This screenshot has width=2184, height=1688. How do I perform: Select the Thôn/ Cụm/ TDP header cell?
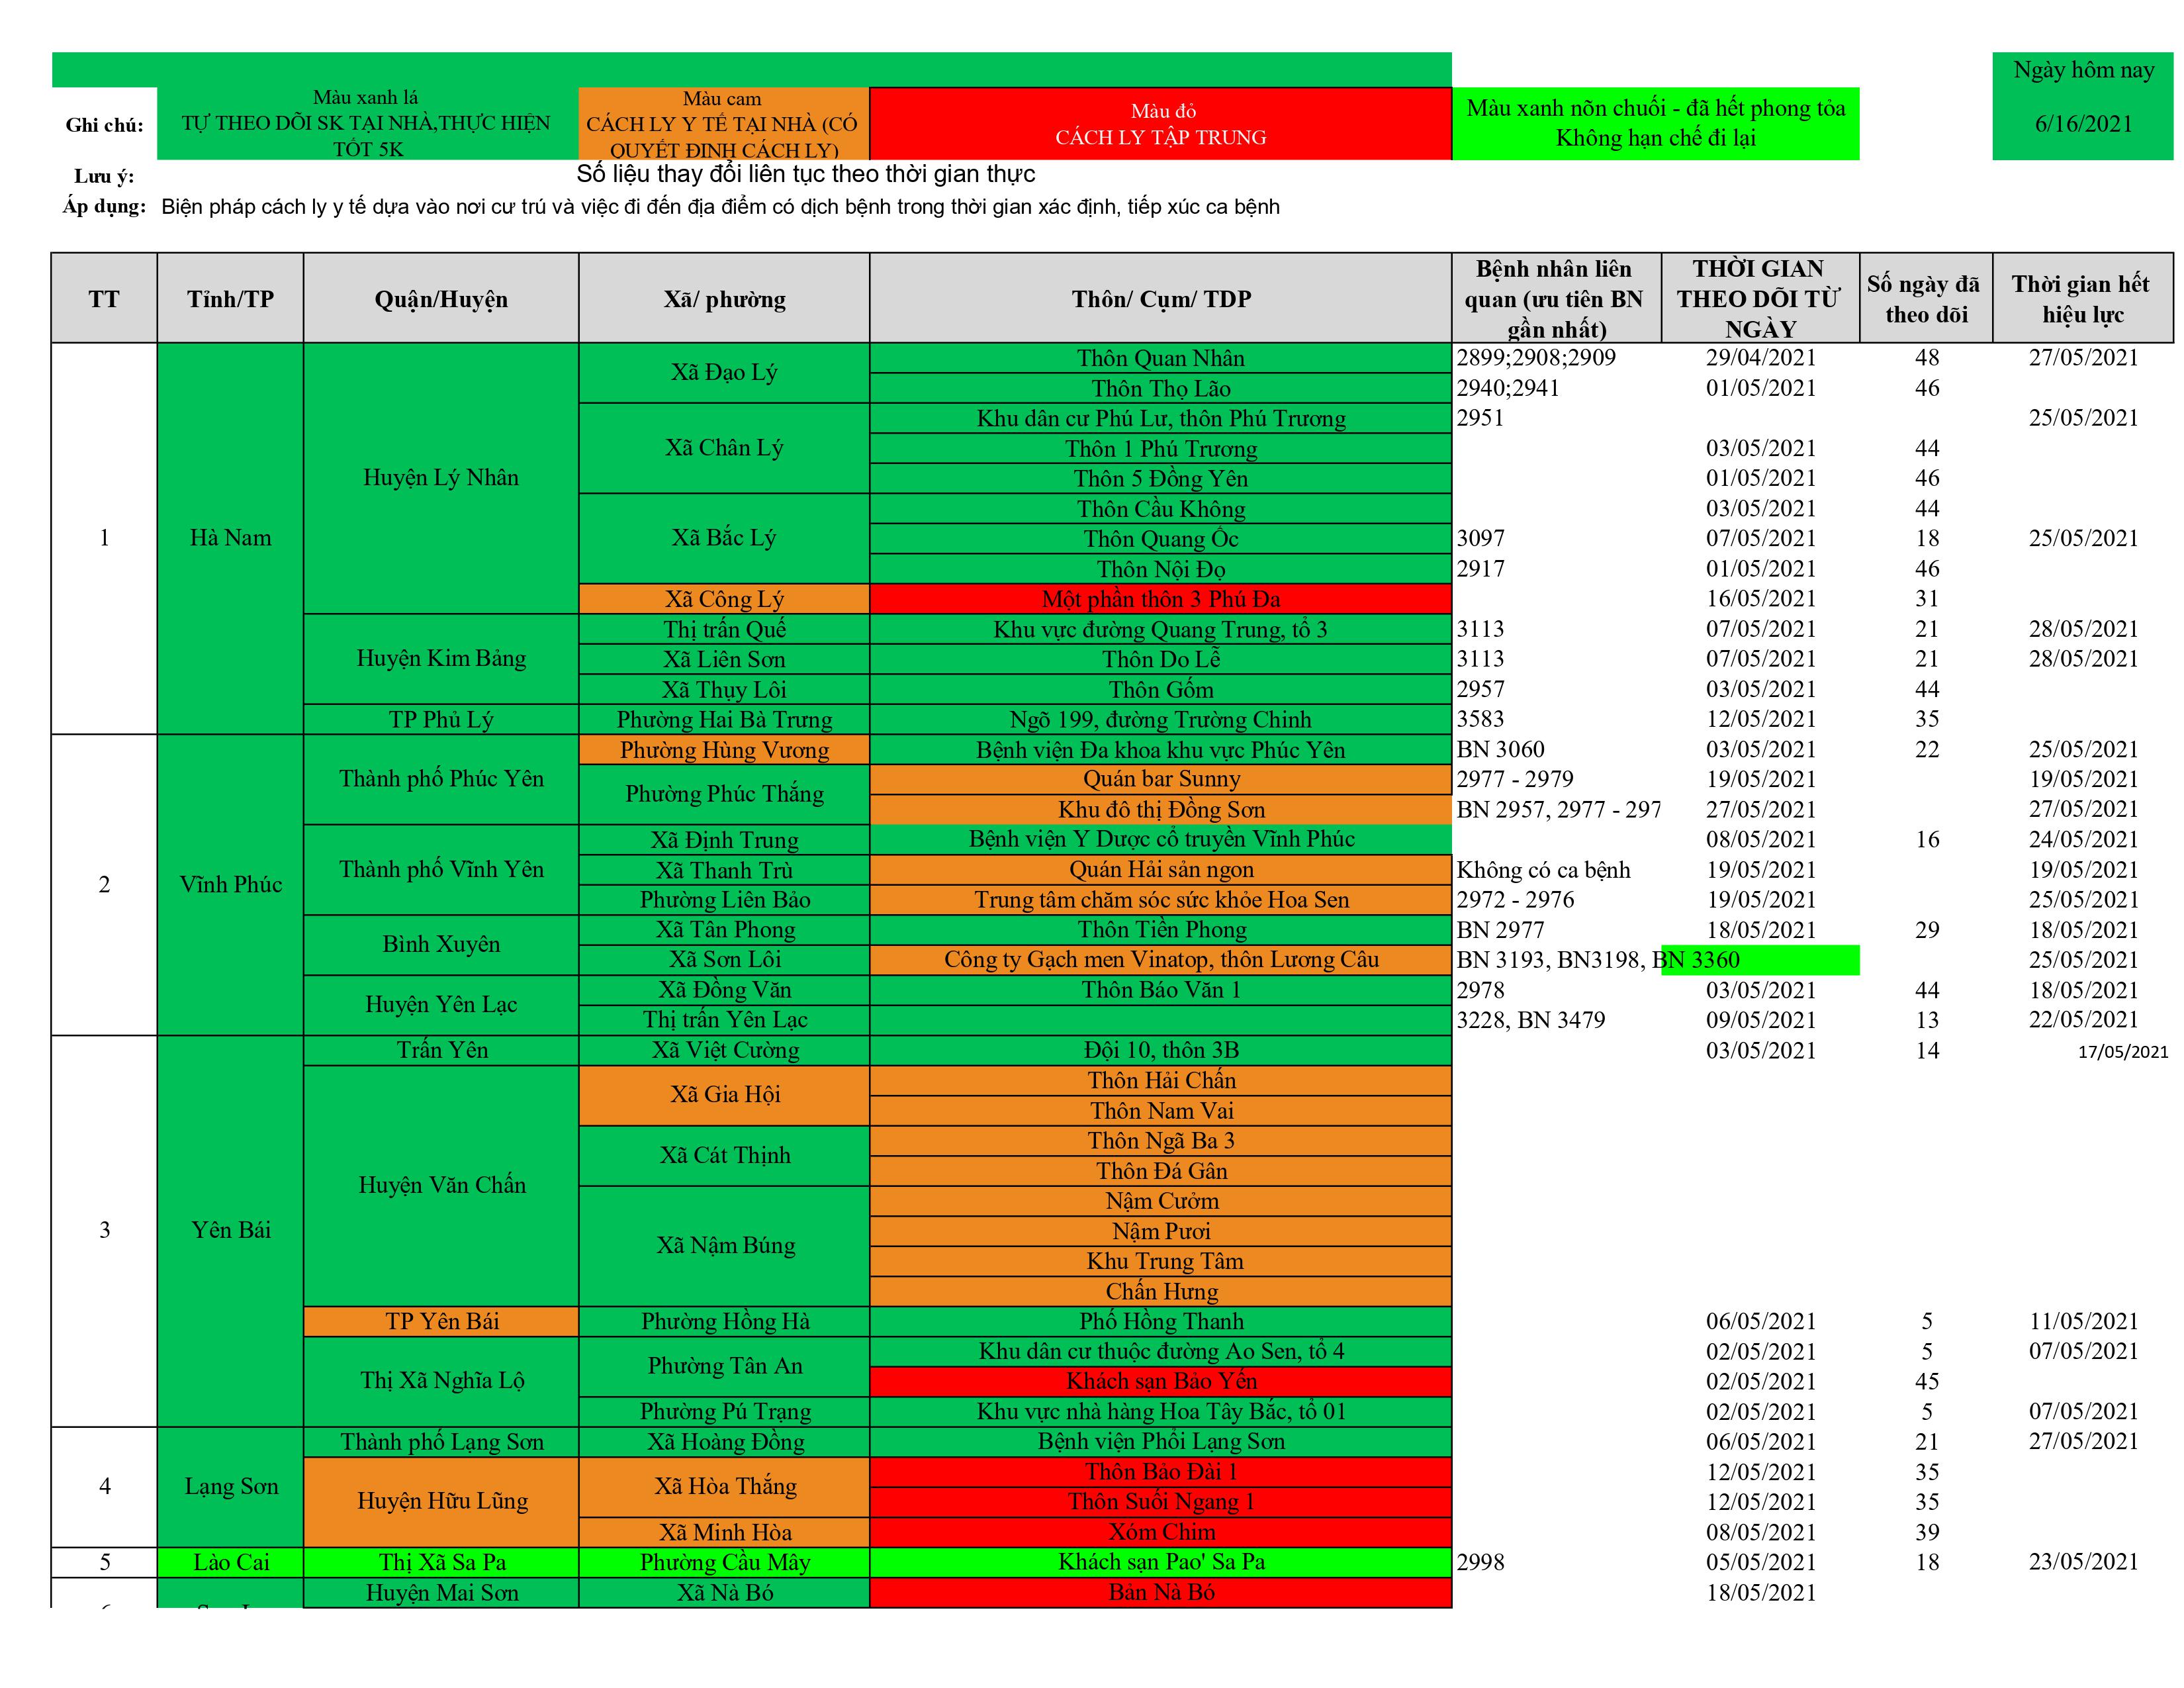point(1160,299)
